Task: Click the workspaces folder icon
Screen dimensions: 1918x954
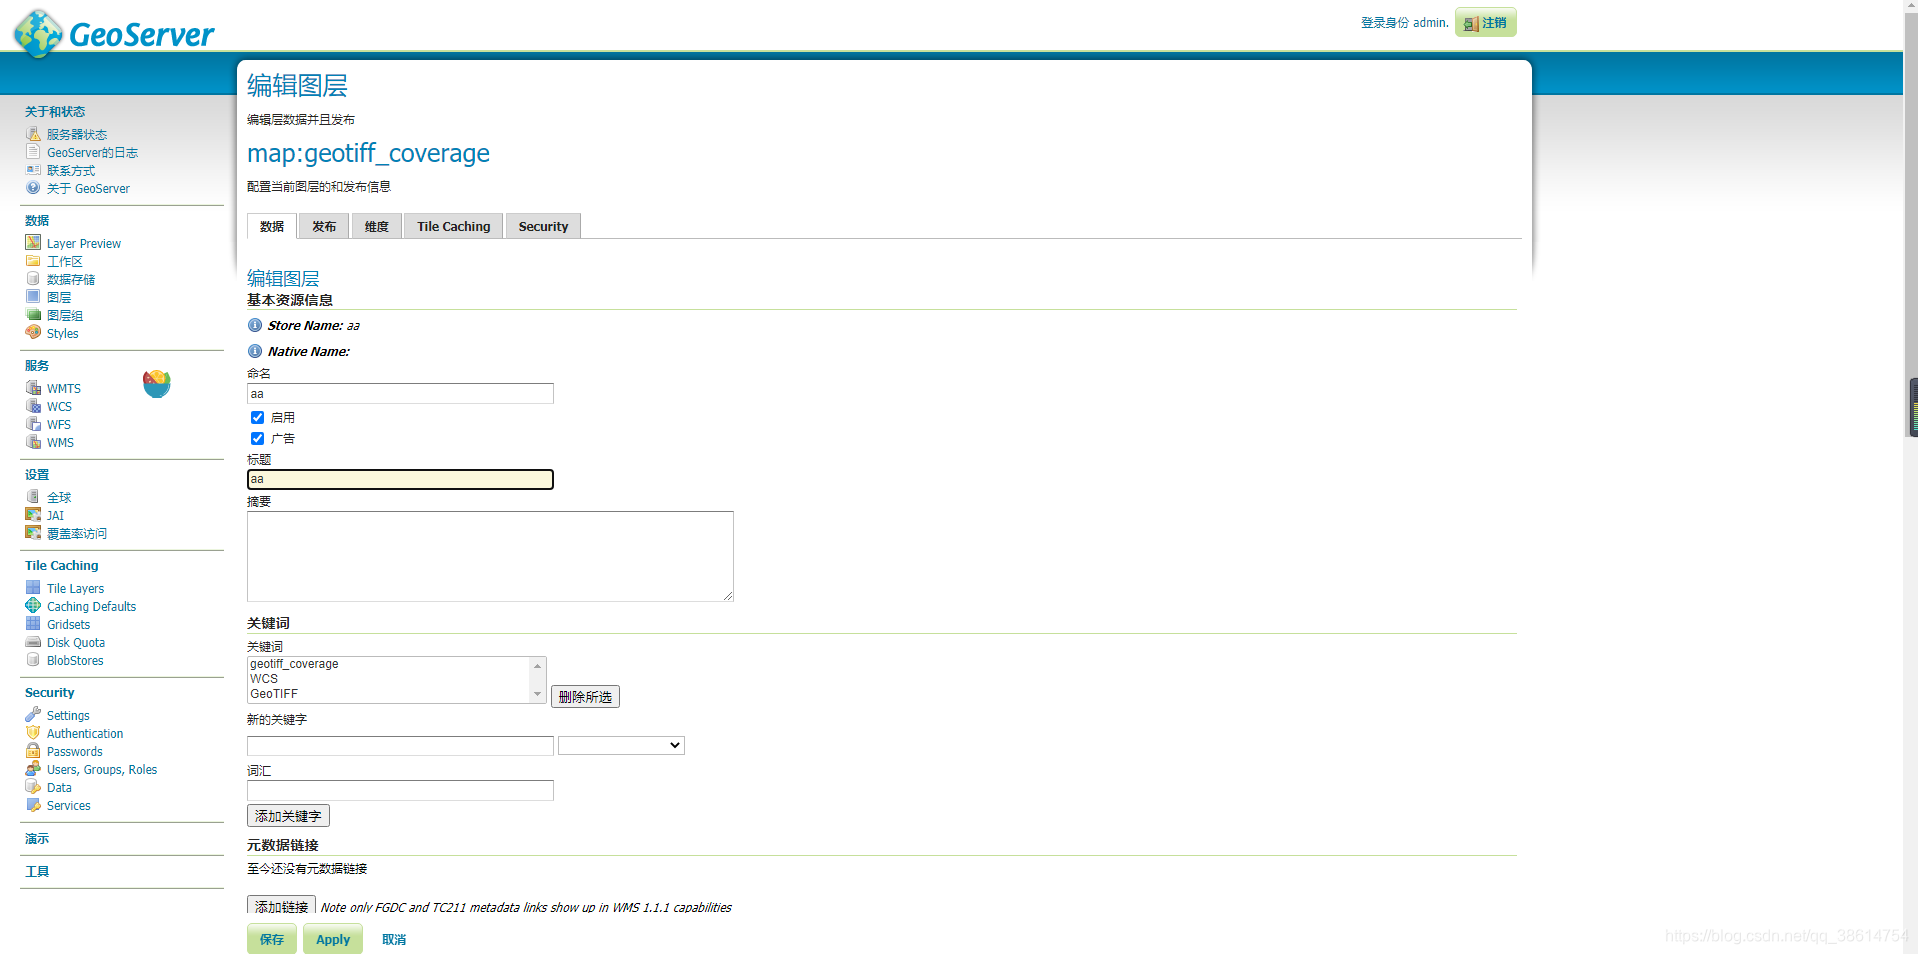Action: (33, 261)
